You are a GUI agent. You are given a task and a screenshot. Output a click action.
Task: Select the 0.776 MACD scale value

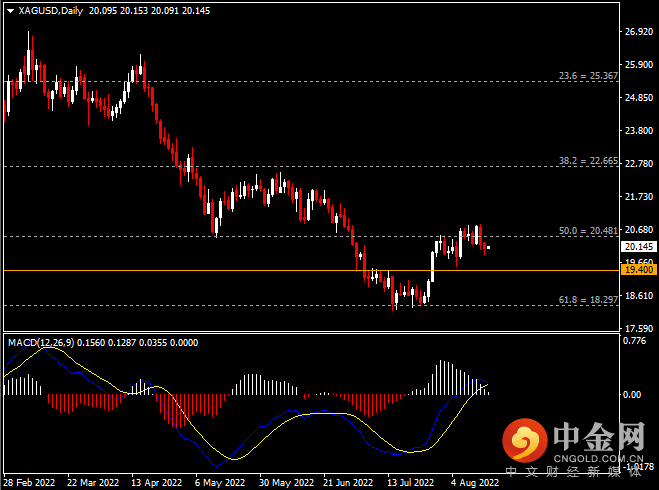(x=634, y=341)
